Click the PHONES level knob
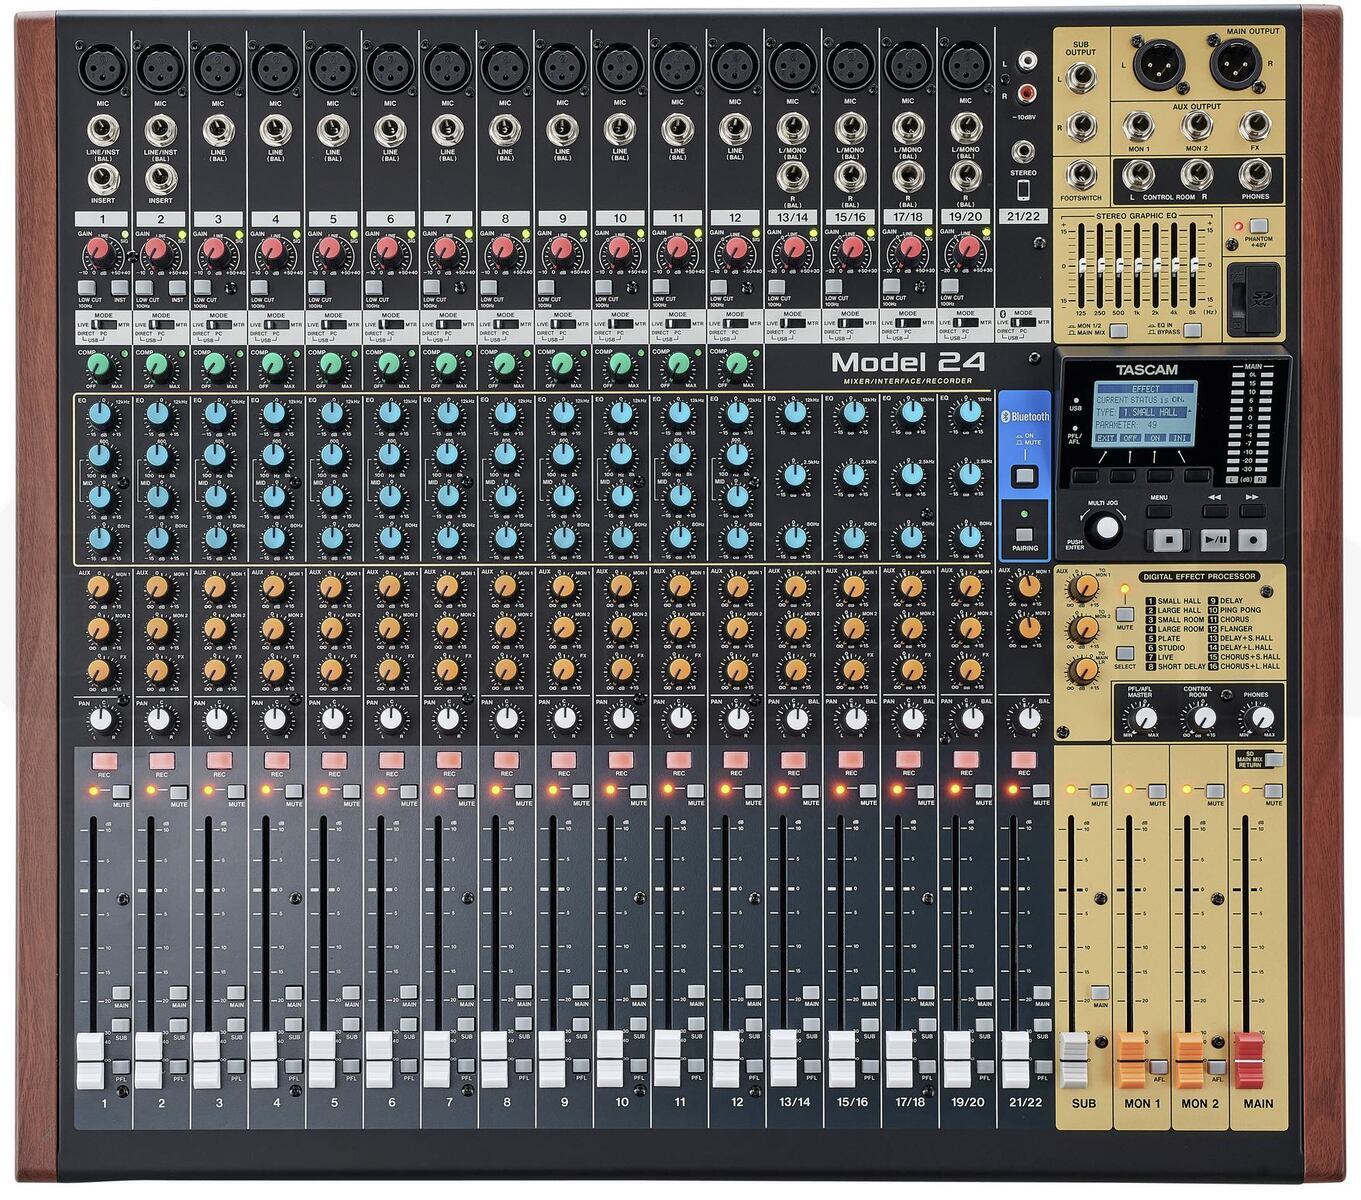The image size is (1361, 1200). (1260, 716)
